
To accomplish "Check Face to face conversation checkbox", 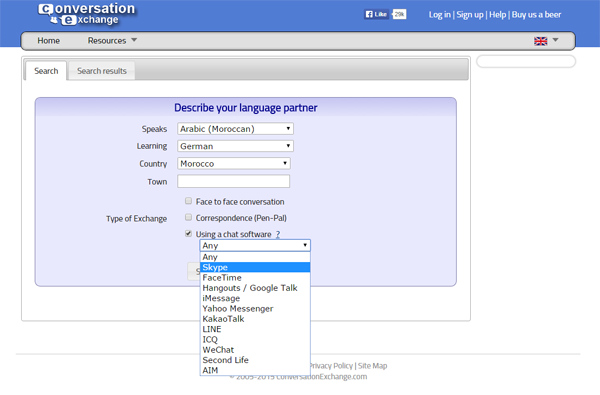I will tap(188, 201).
